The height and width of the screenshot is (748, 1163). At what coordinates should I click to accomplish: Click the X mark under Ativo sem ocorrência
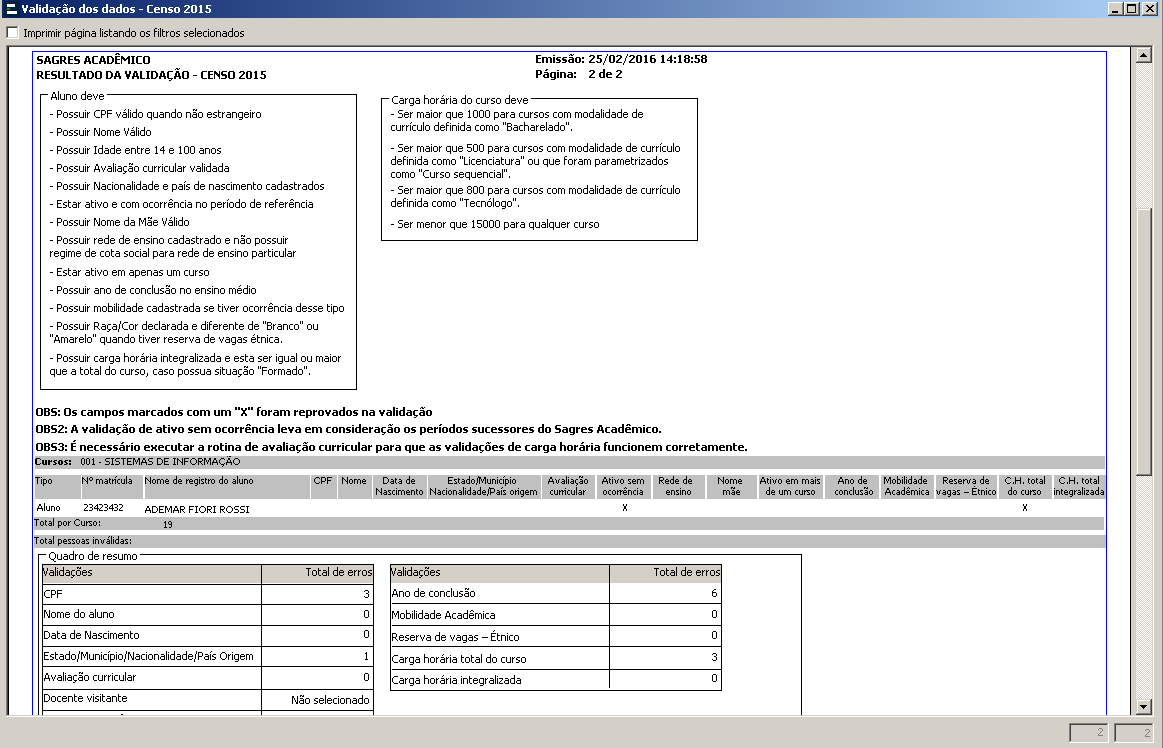pos(624,508)
